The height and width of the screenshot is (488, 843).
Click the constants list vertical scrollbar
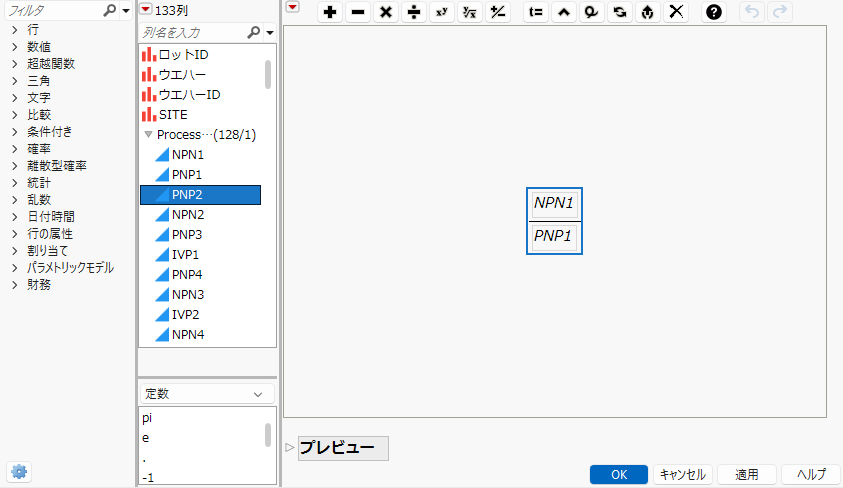pyautogui.click(x=268, y=435)
